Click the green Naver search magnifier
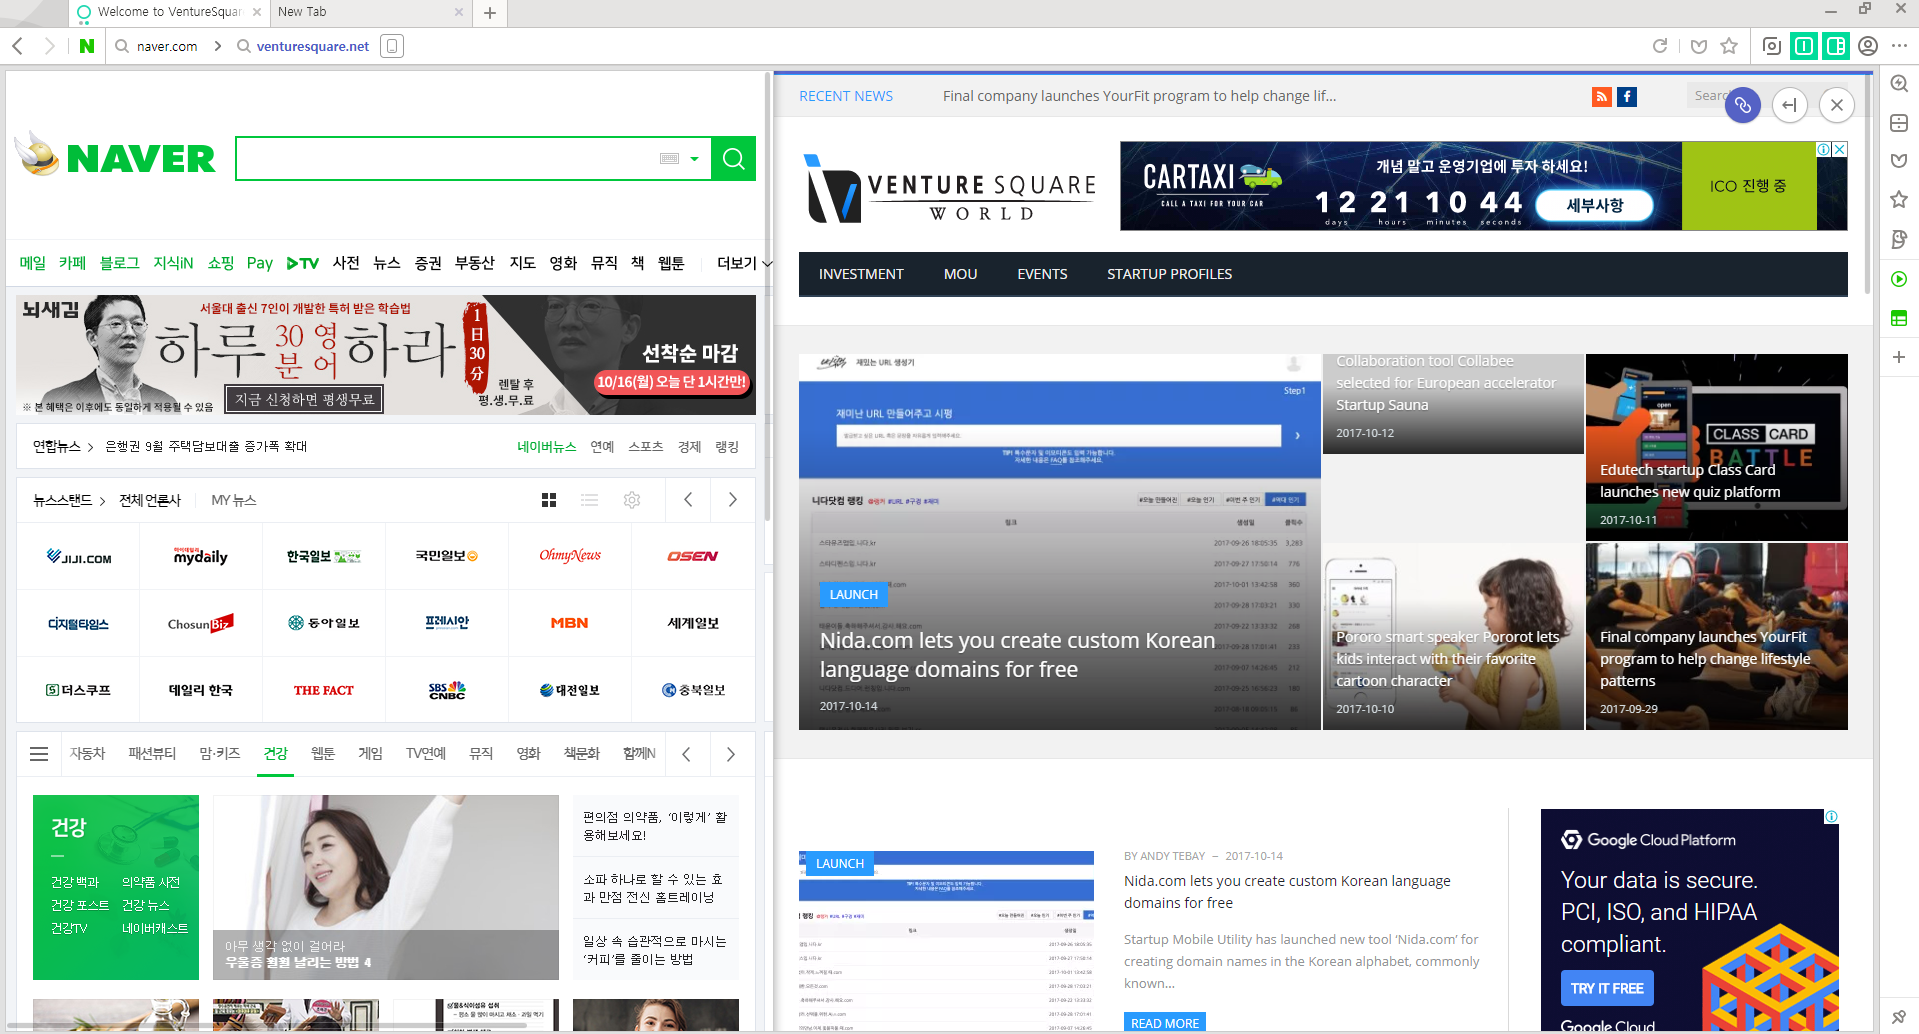 (733, 158)
